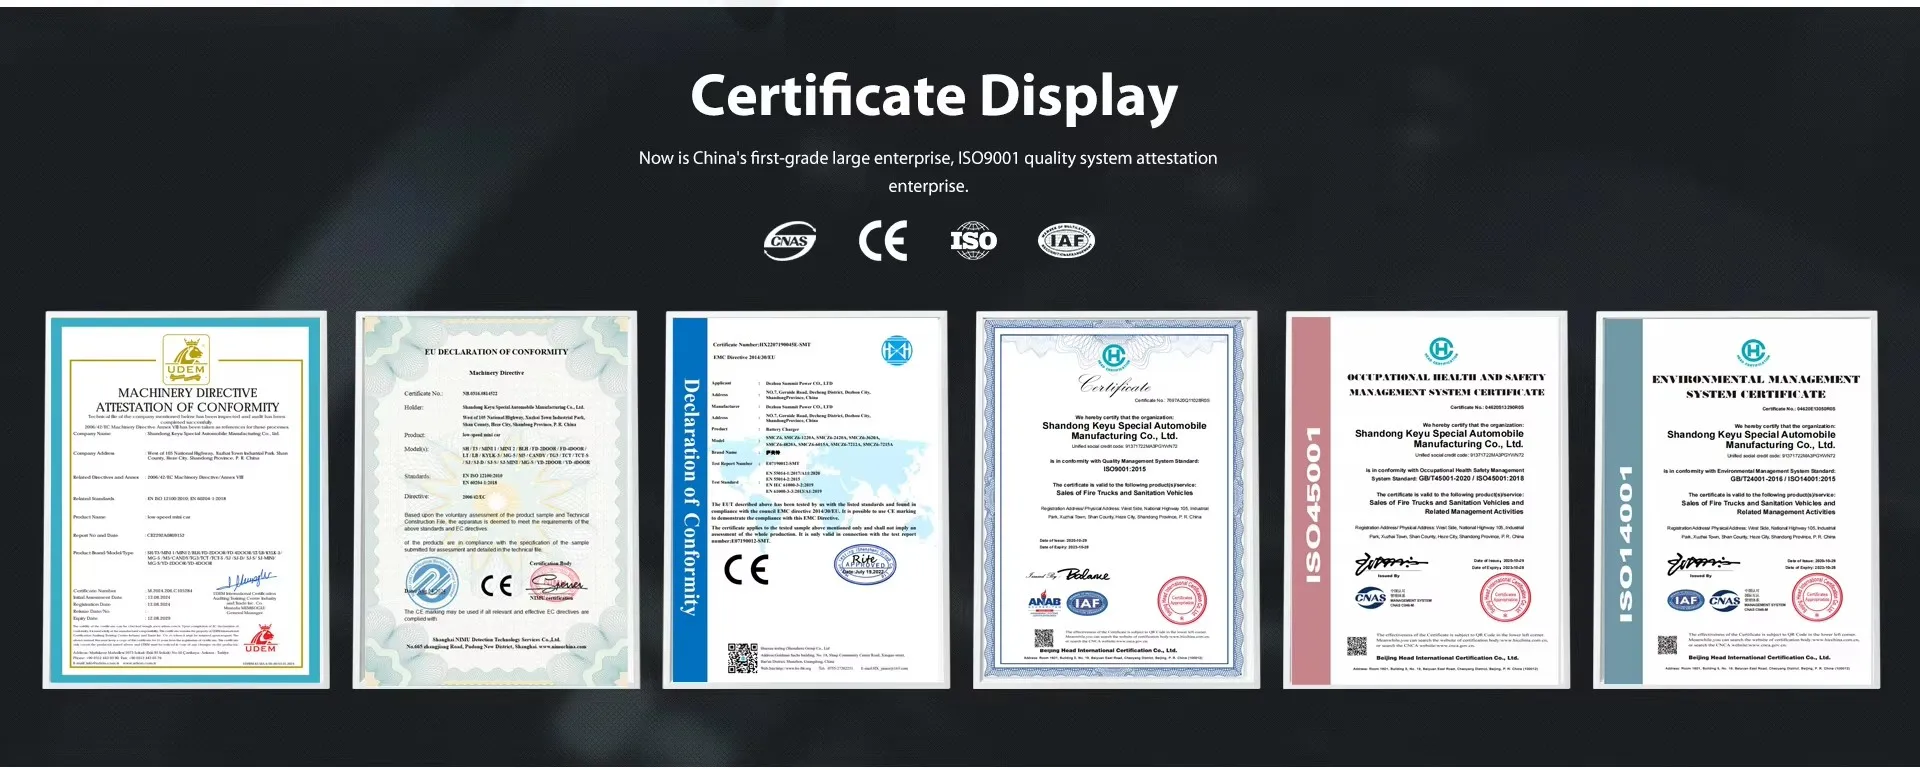Viewport: 1920px width, 769px height.
Task: Click the CNAS logo icon
Action: pyautogui.click(x=789, y=241)
